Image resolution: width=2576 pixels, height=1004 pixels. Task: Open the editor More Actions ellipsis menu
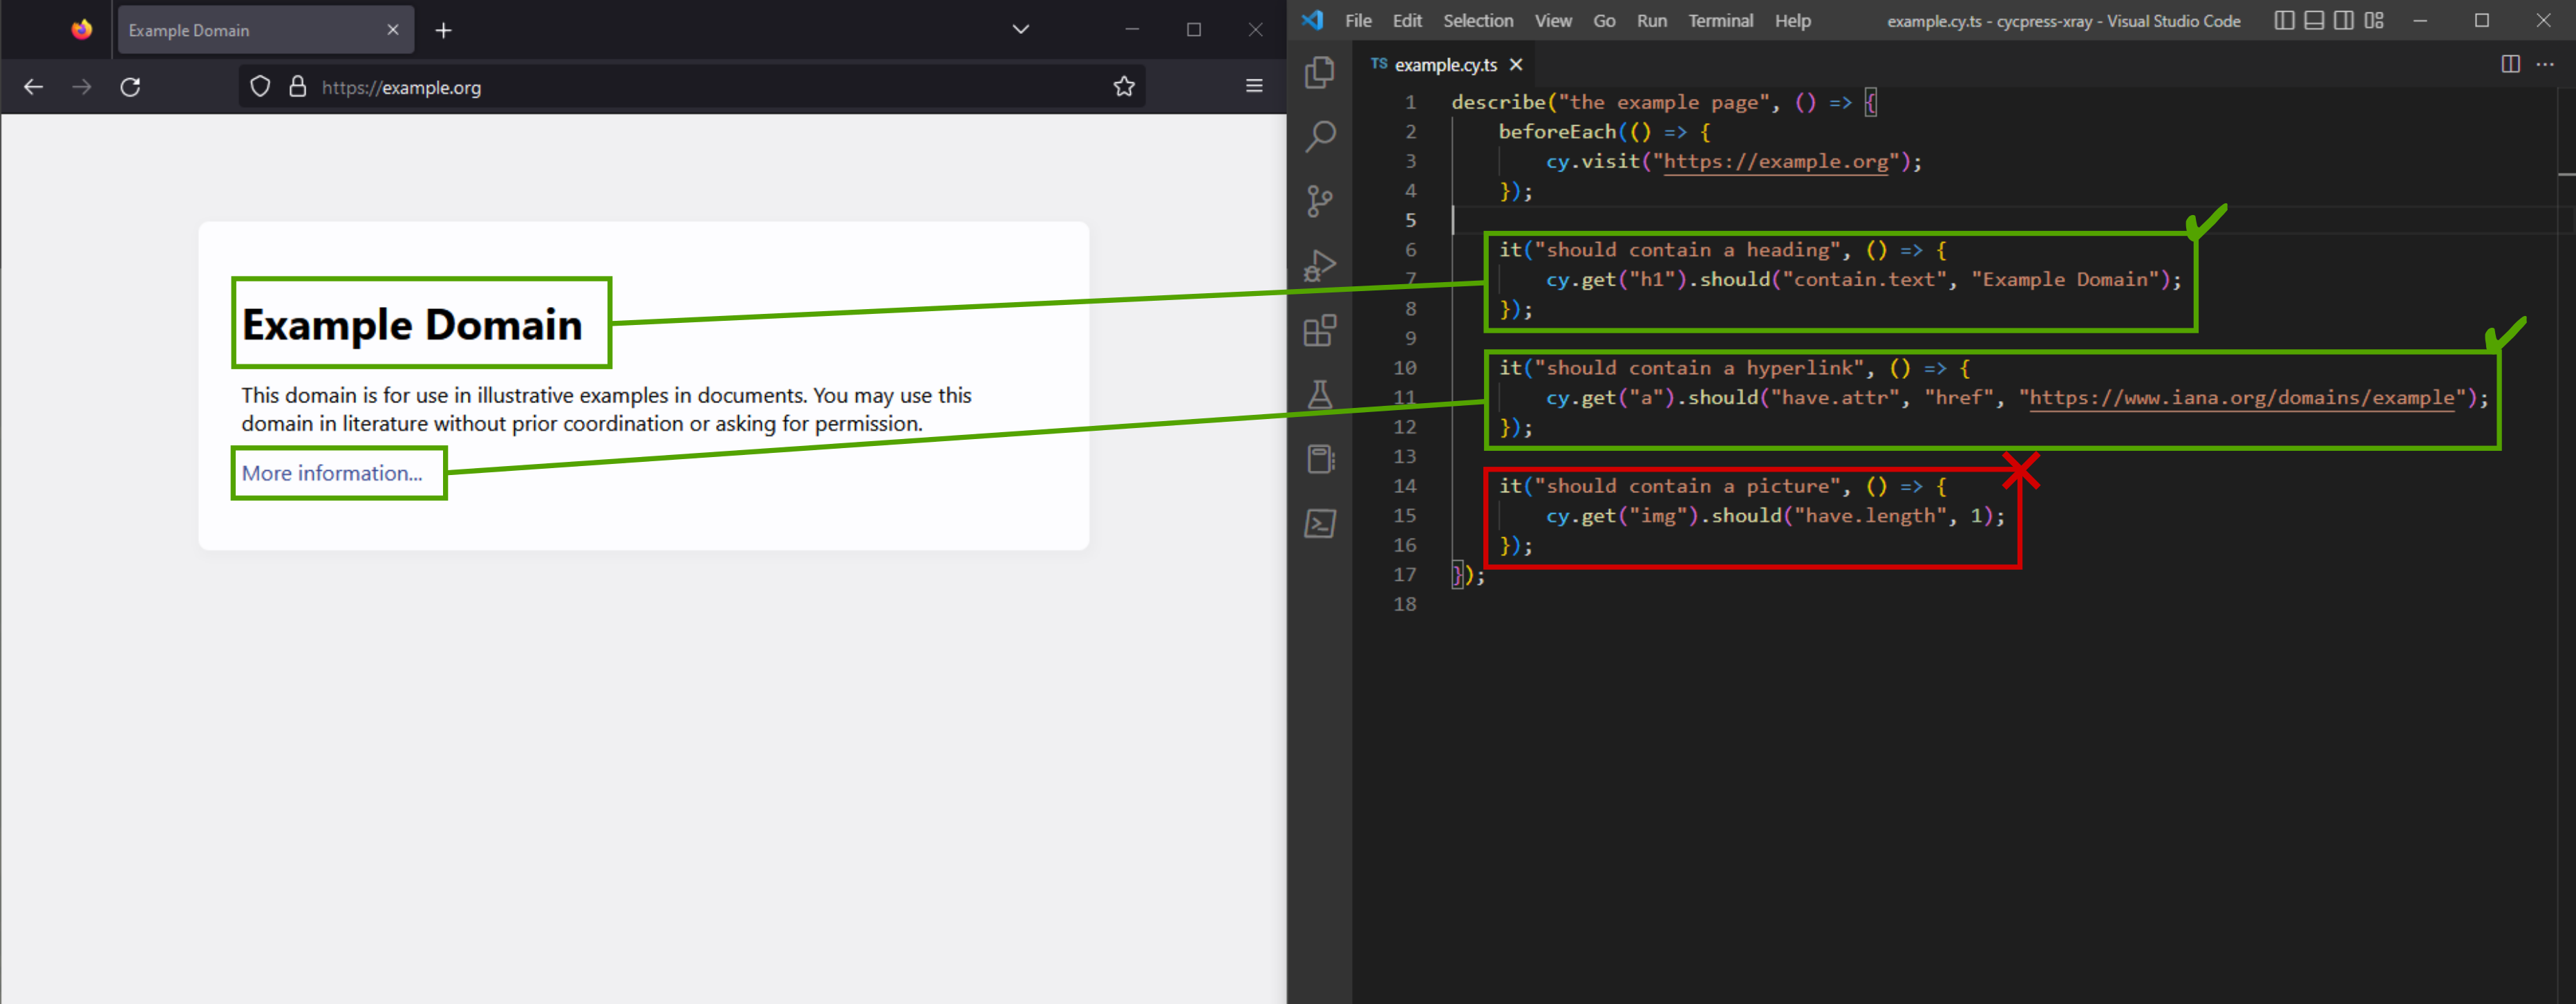tap(2546, 65)
